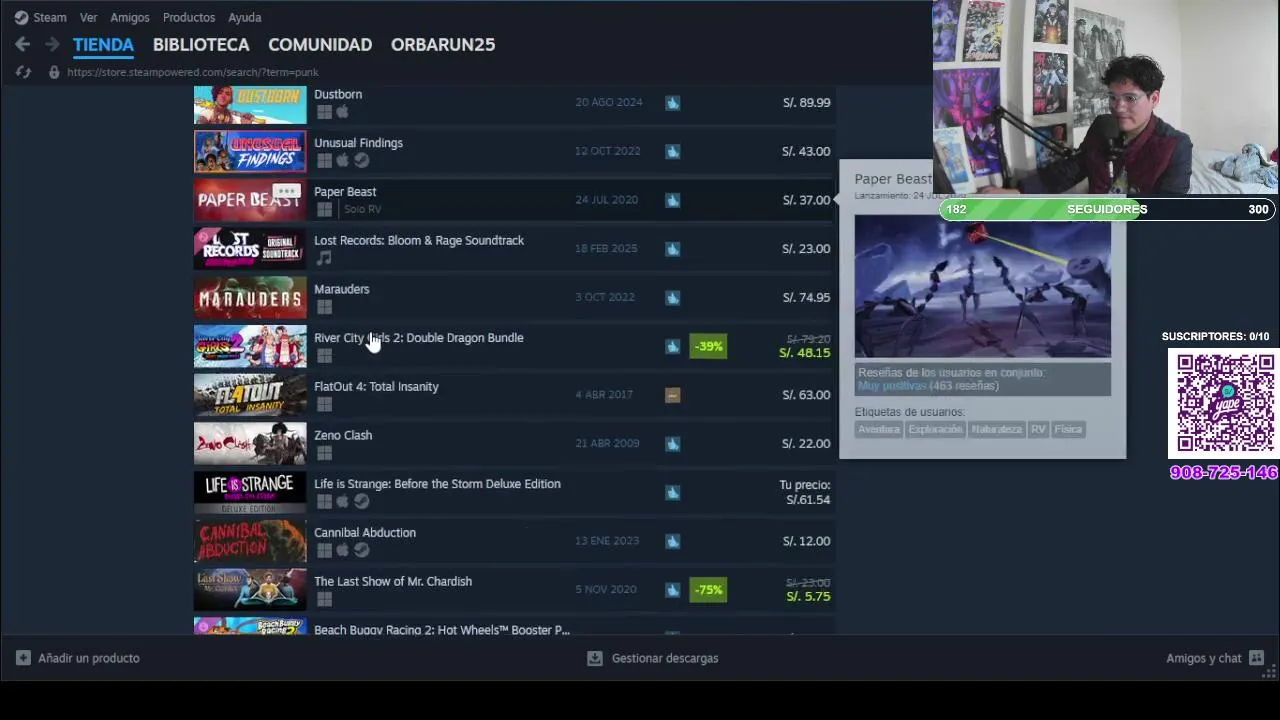Switch to the TIENDA tab
Image resolution: width=1280 pixels, height=720 pixels.
103,44
